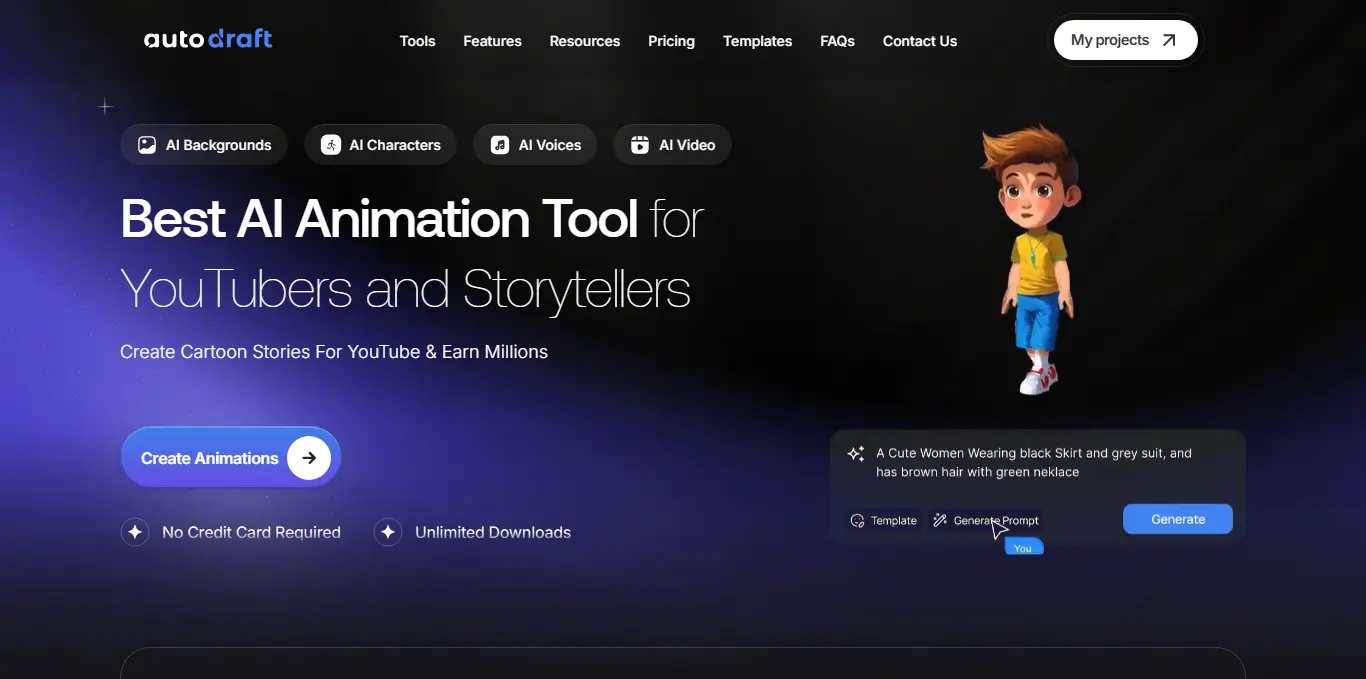
Task: Open the Tools menu
Action: tap(417, 41)
